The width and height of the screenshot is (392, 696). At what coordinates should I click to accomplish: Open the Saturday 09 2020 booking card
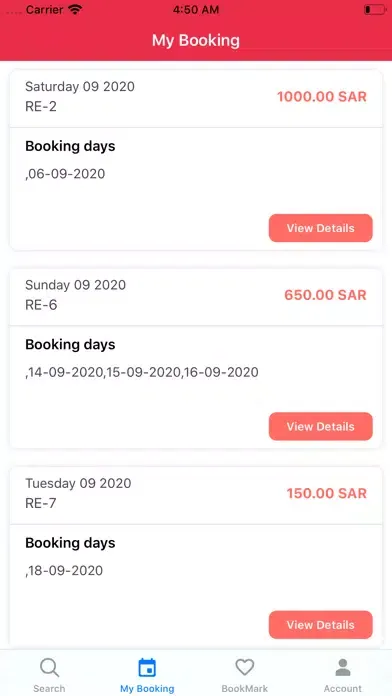coord(196,160)
